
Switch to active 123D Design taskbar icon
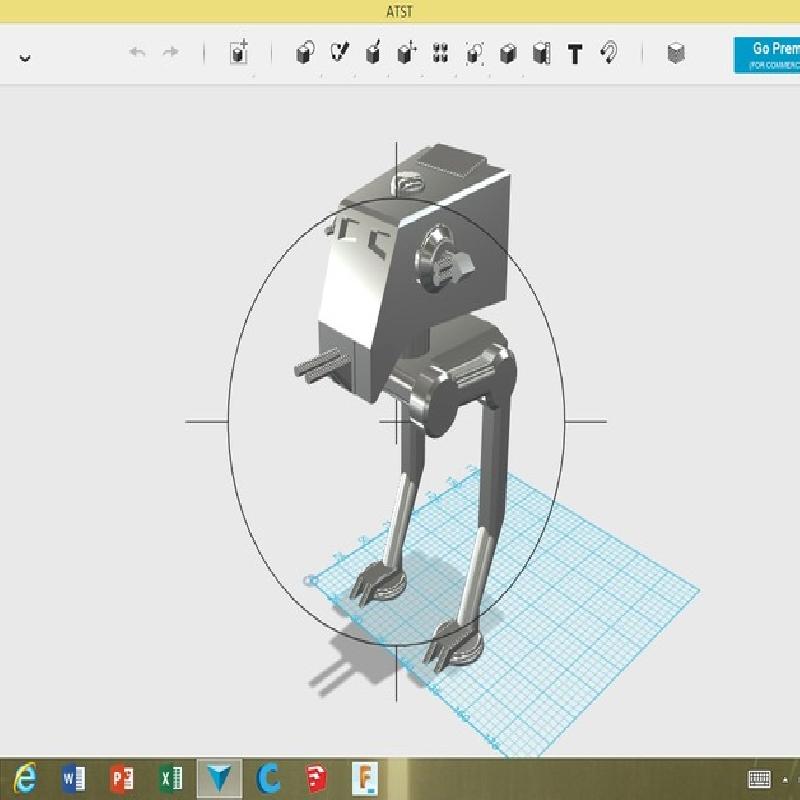219,779
